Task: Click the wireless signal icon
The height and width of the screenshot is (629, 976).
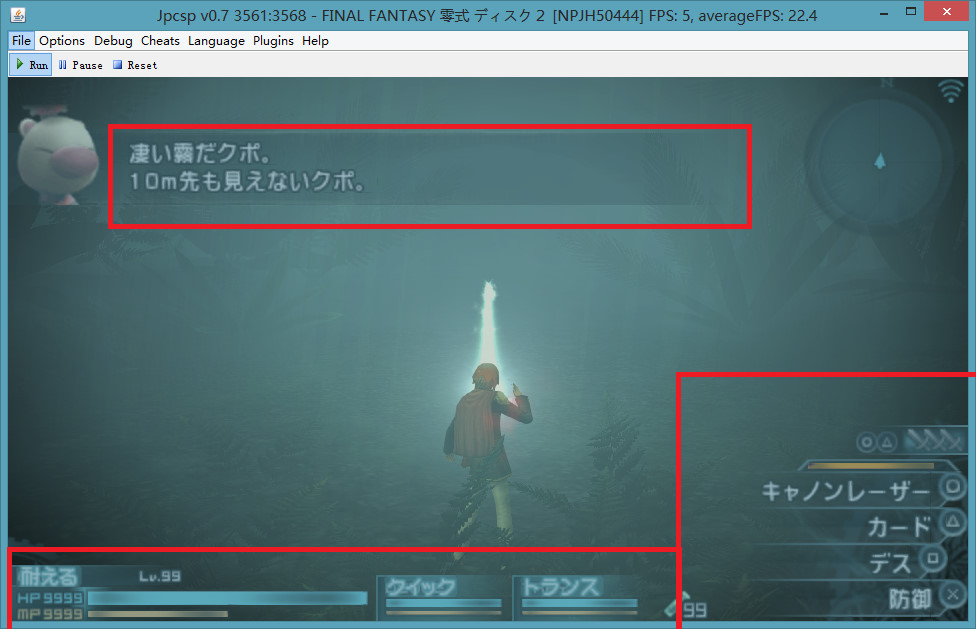Action: click(950, 91)
